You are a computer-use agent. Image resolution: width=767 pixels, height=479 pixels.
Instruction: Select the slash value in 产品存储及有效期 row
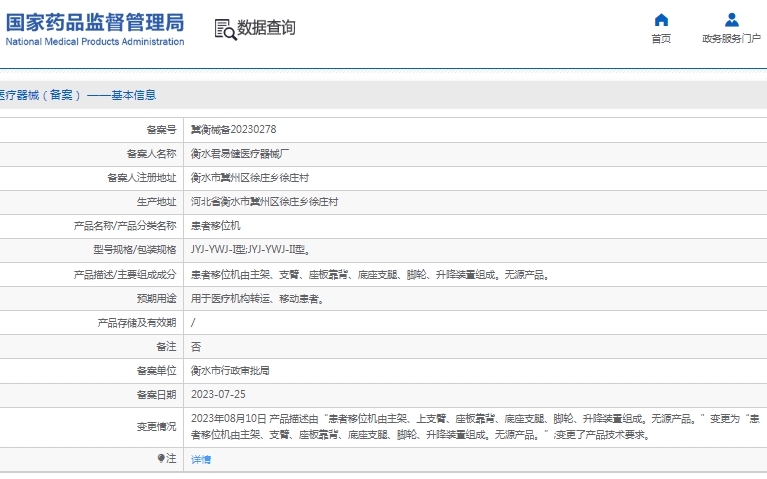coord(193,323)
